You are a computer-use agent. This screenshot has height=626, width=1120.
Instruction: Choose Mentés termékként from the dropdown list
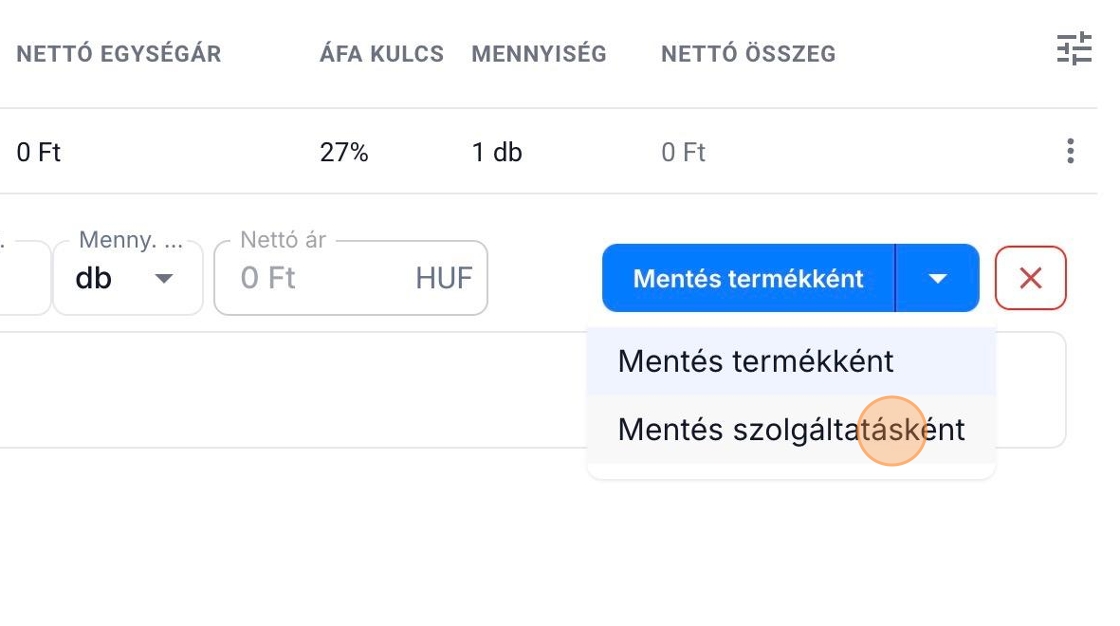click(x=755, y=361)
